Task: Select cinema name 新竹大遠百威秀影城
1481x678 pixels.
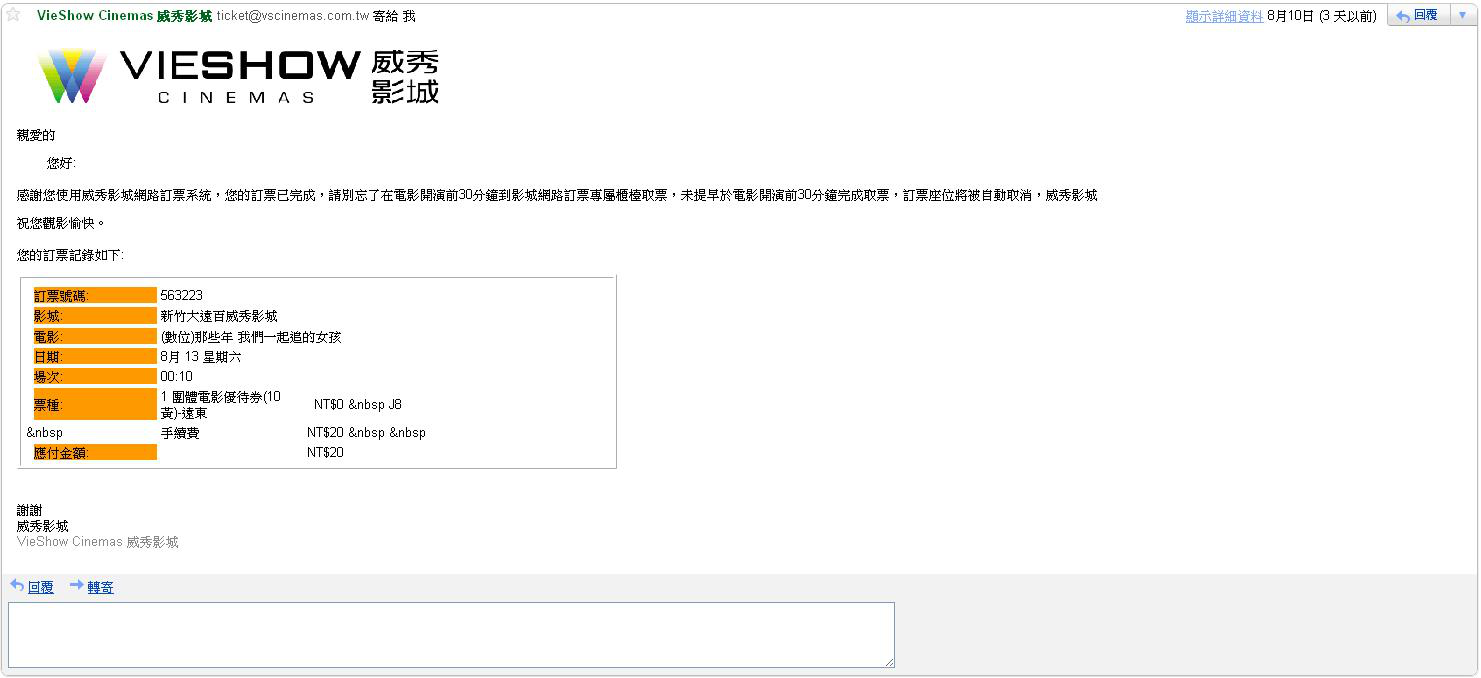Action: point(219,316)
